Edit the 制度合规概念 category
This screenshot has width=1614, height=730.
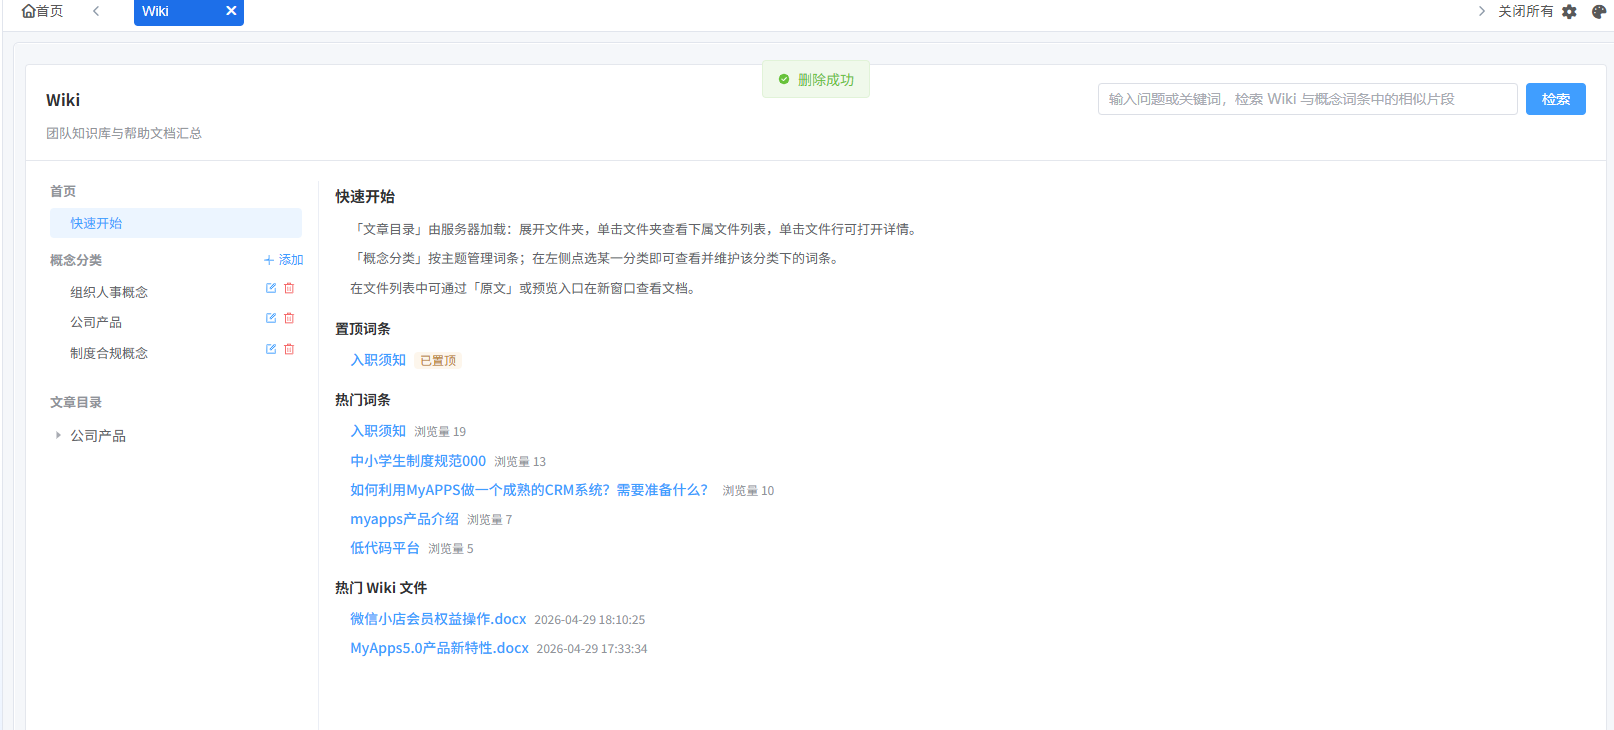[270, 349]
